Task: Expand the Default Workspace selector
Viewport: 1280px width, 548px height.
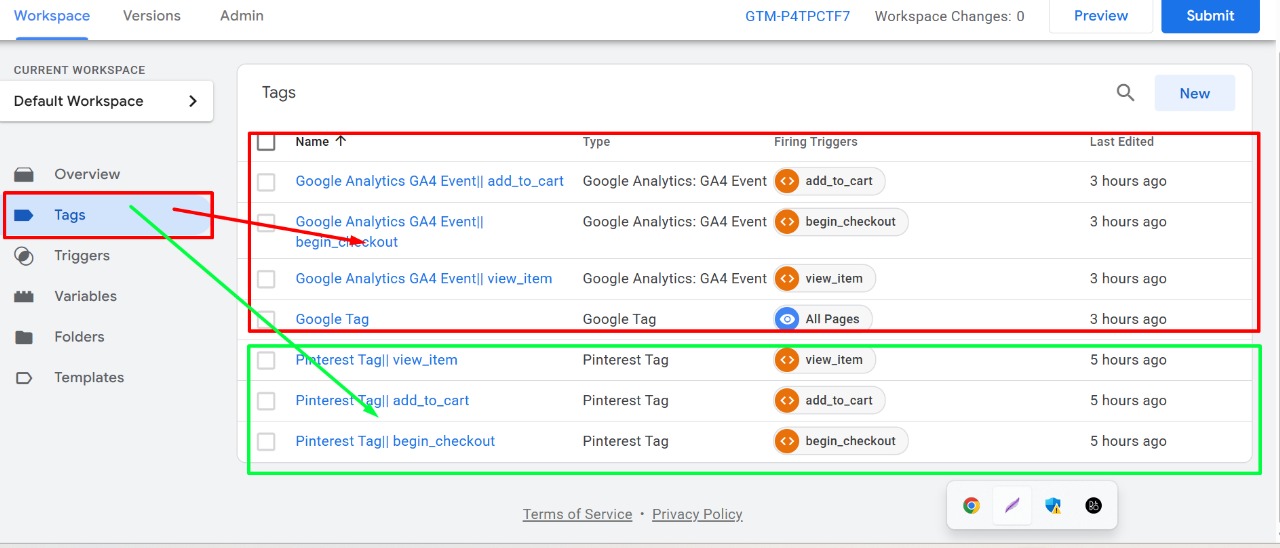Action: pyautogui.click(x=107, y=101)
